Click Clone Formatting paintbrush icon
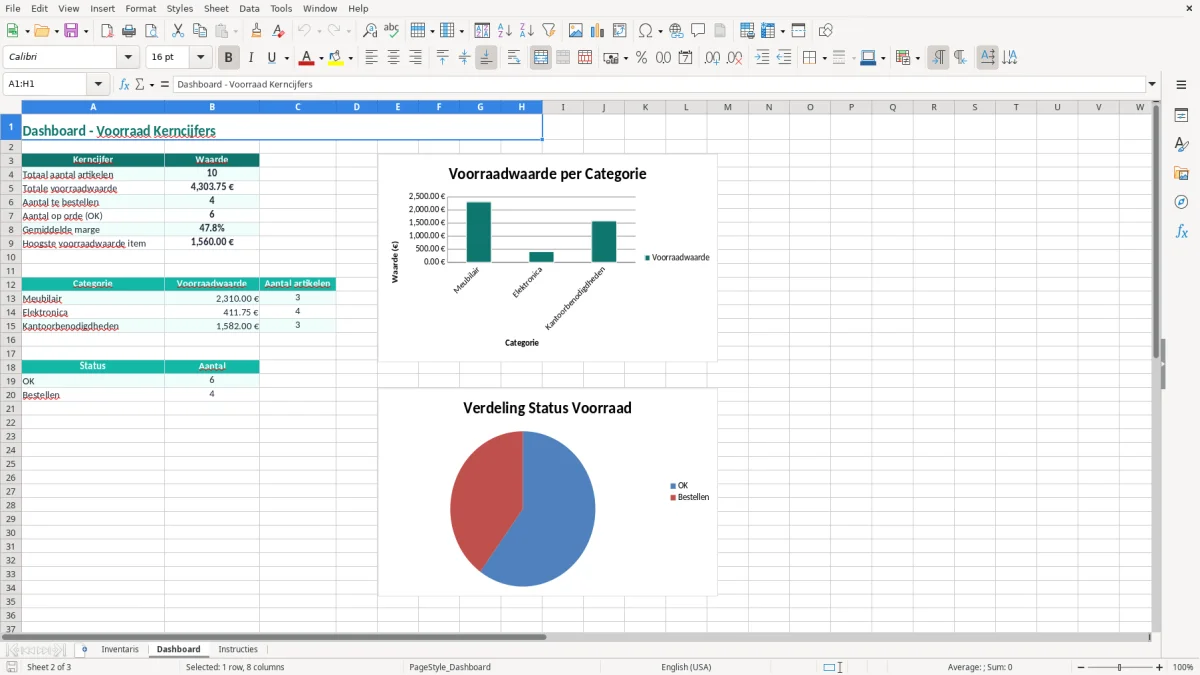Image resolution: width=1200 pixels, height=675 pixels. point(256,31)
